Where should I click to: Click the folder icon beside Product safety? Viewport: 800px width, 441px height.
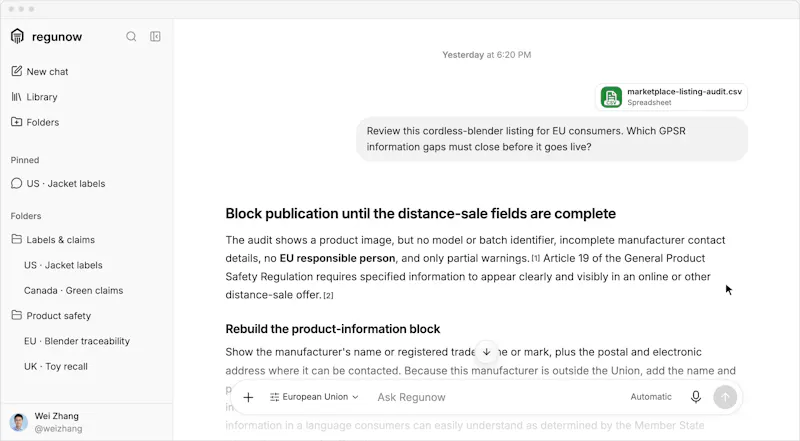pos(17,315)
